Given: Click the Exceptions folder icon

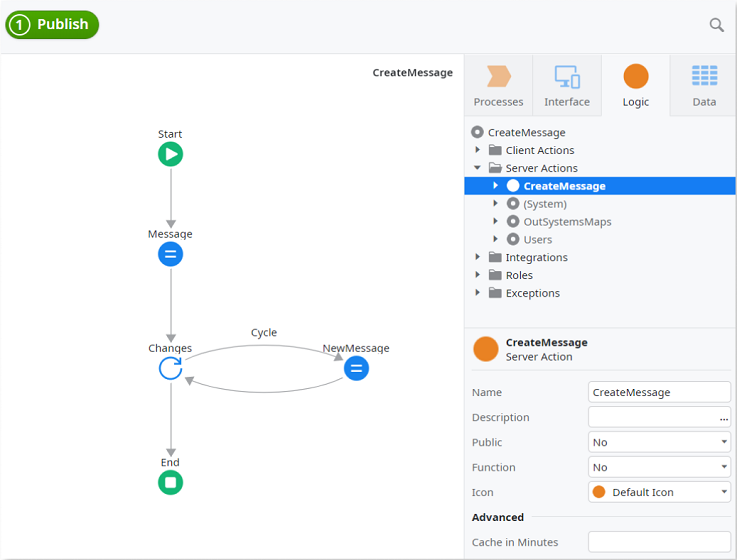Looking at the screenshot, I should (x=495, y=293).
